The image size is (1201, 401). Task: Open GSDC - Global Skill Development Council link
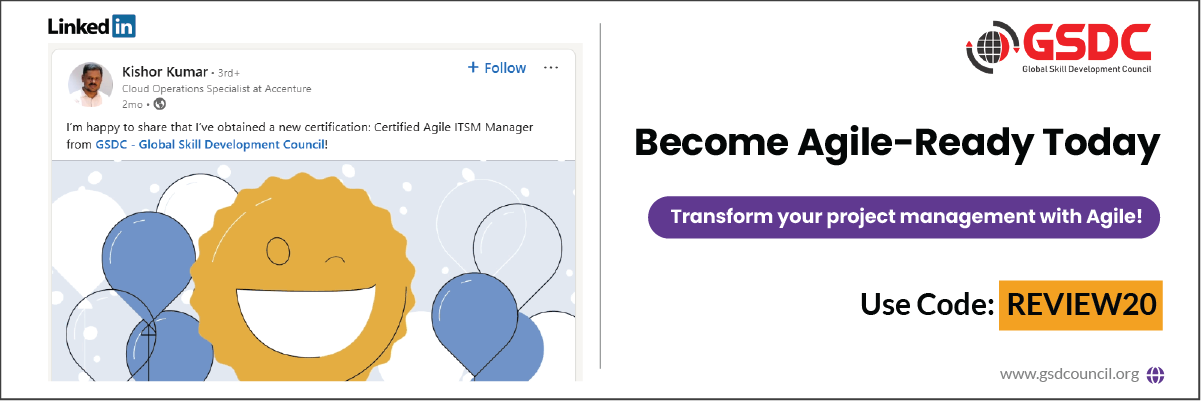(x=211, y=145)
